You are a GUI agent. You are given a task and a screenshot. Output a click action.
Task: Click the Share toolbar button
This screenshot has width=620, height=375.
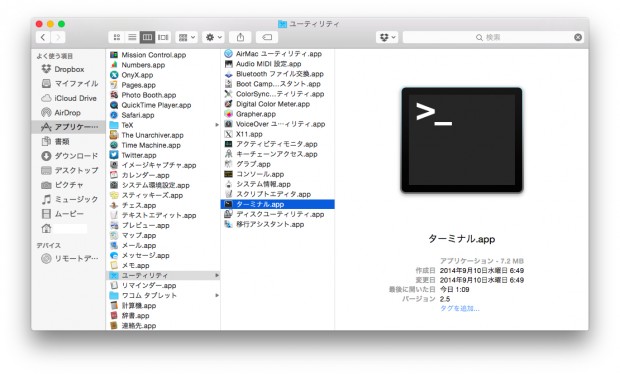240,37
